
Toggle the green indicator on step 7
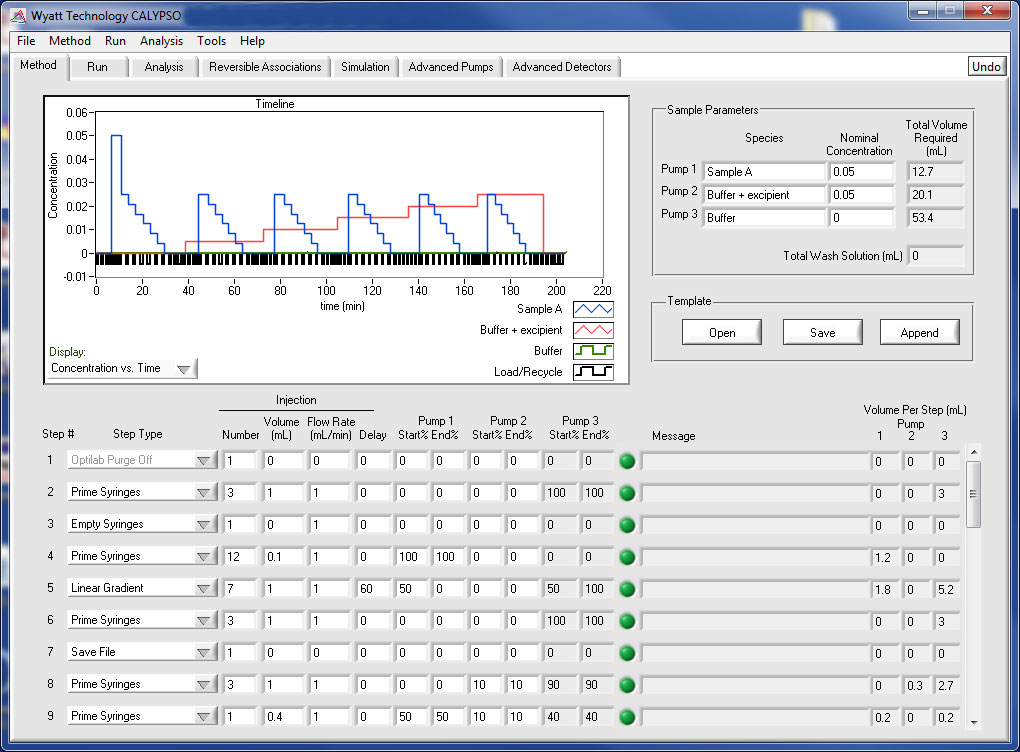(x=627, y=653)
